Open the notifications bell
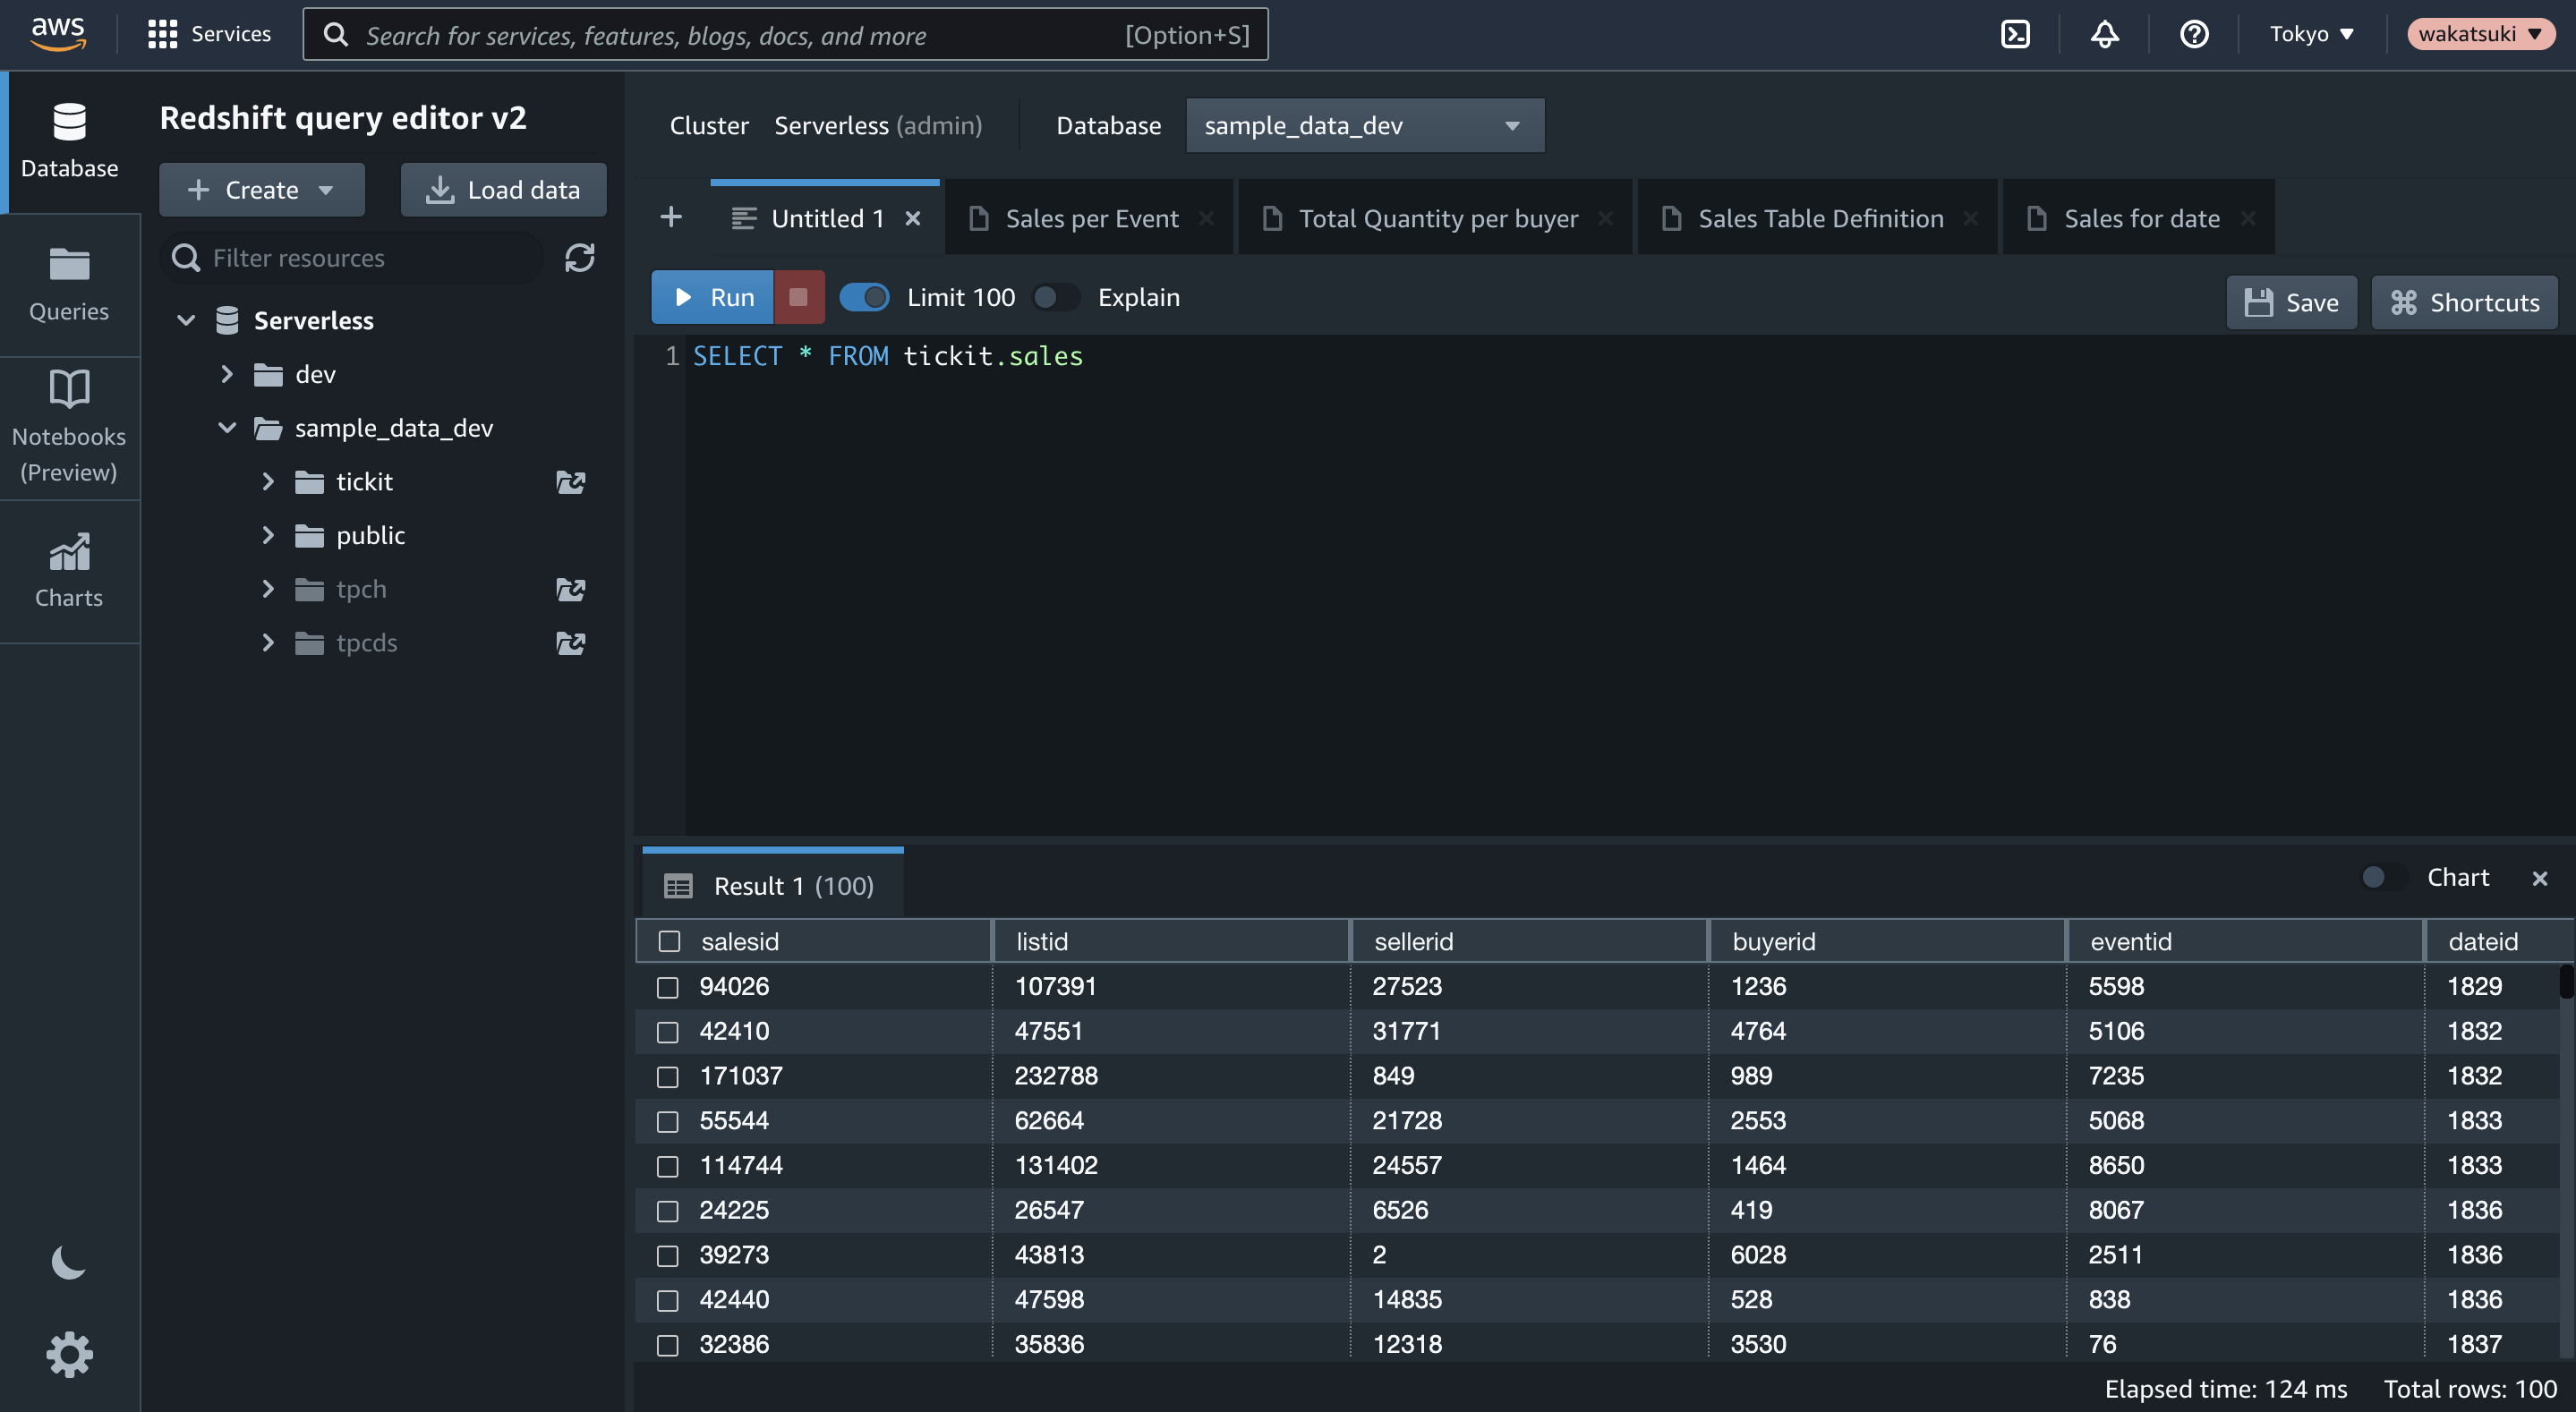 (2104, 33)
